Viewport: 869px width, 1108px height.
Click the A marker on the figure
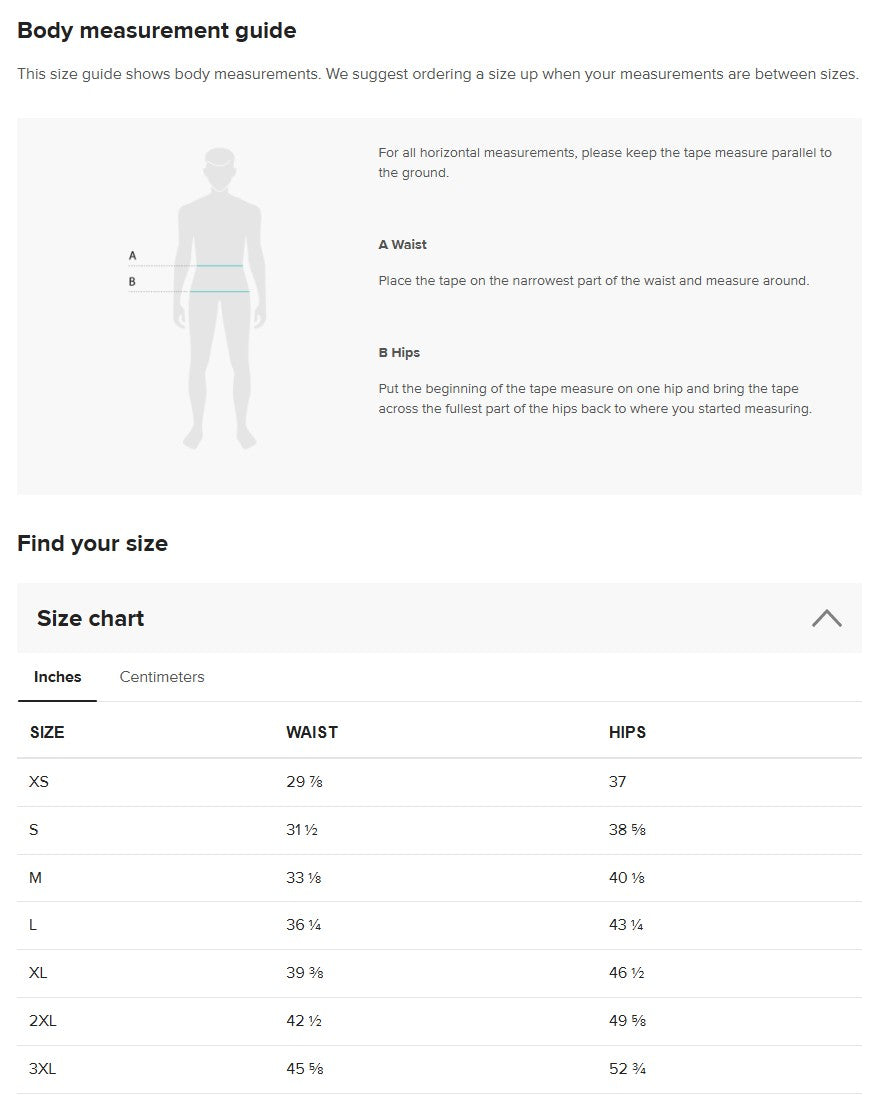click(x=132, y=256)
